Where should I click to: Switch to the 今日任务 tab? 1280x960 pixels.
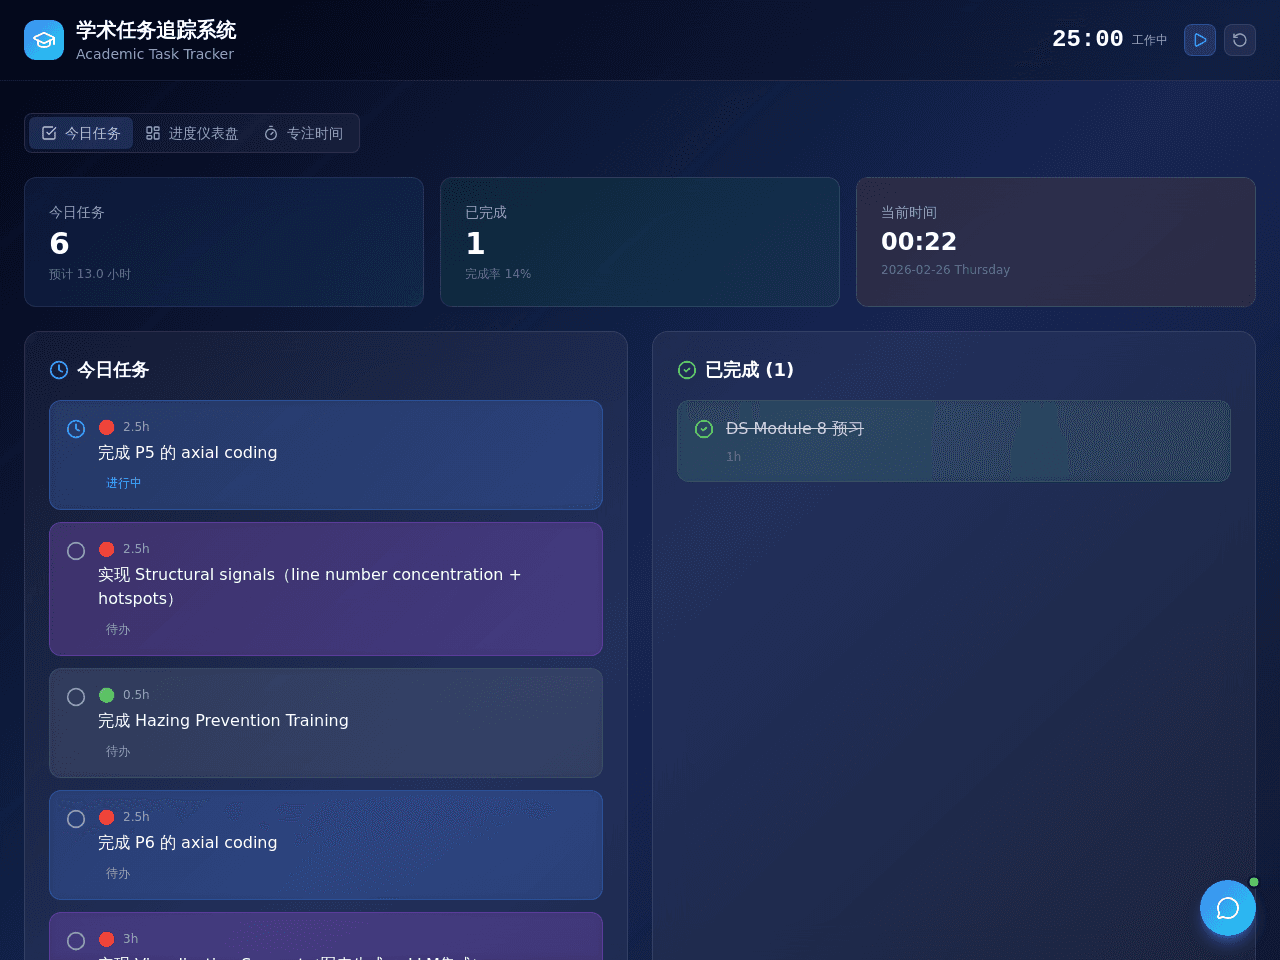[81, 133]
